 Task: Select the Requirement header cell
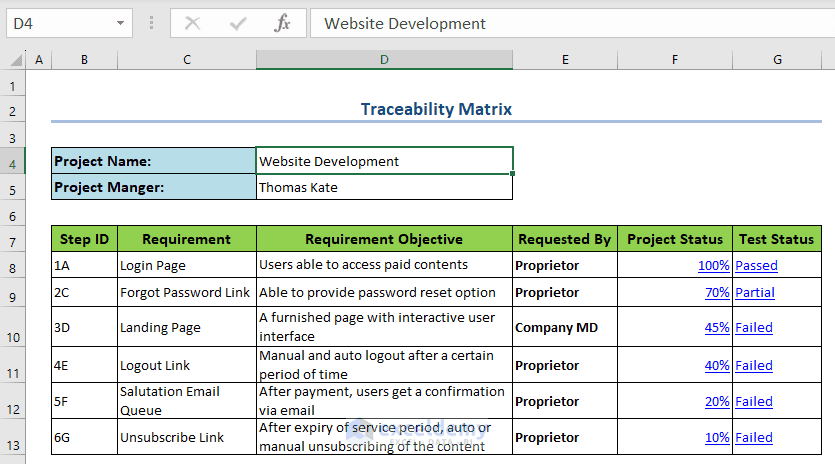[x=187, y=239]
